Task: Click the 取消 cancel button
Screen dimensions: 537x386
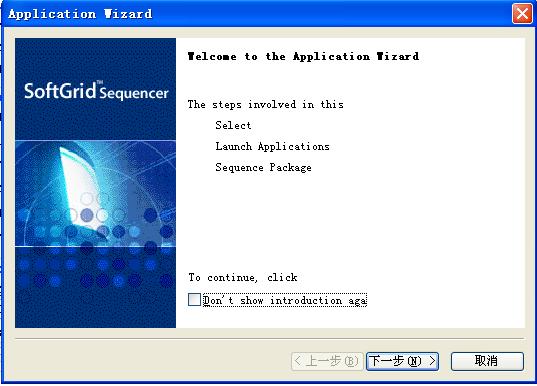Action: click(487, 361)
